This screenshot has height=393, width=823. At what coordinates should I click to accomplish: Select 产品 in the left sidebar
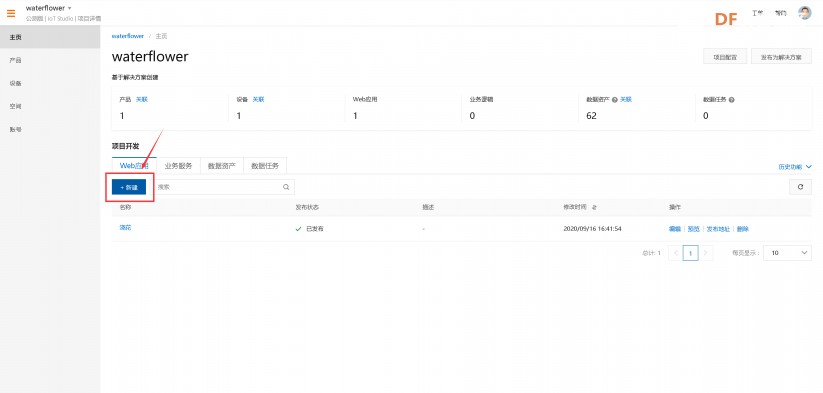coord(50,60)
